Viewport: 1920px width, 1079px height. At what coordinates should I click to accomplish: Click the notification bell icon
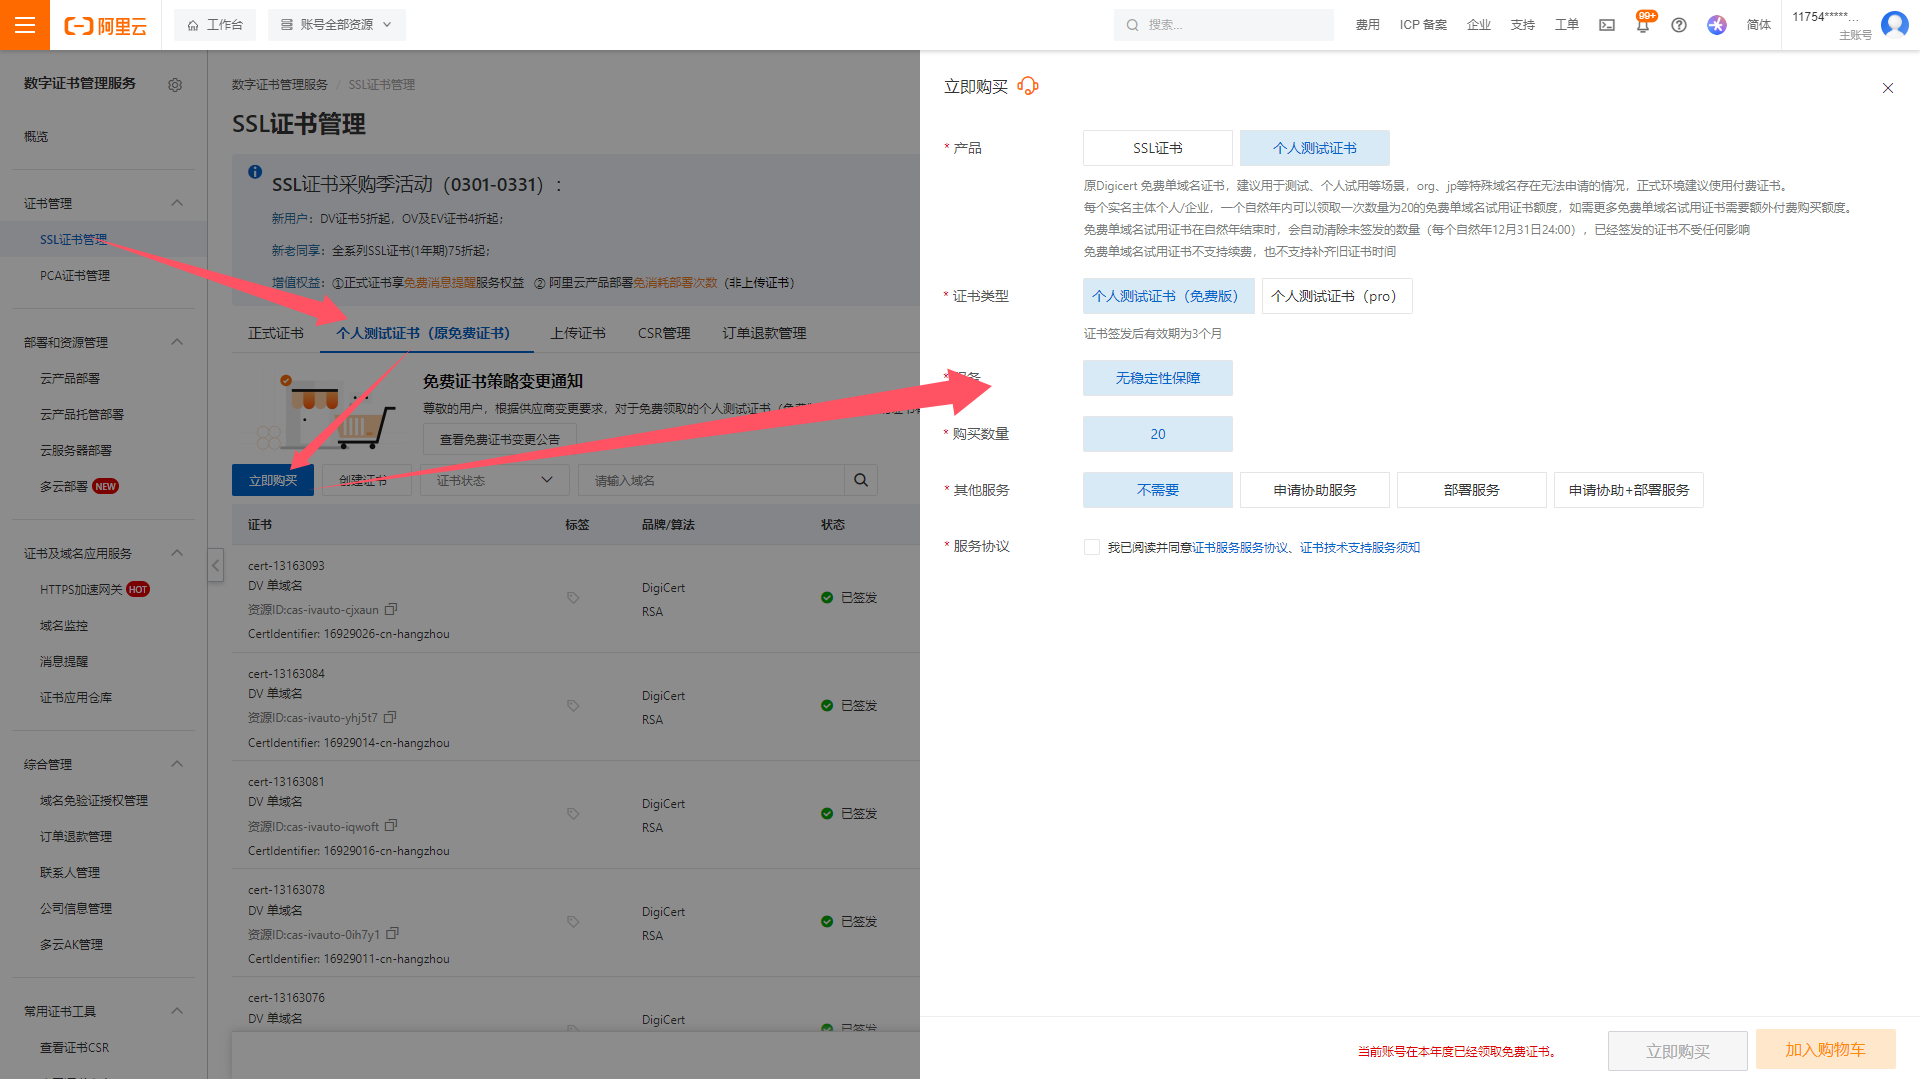1642,26
